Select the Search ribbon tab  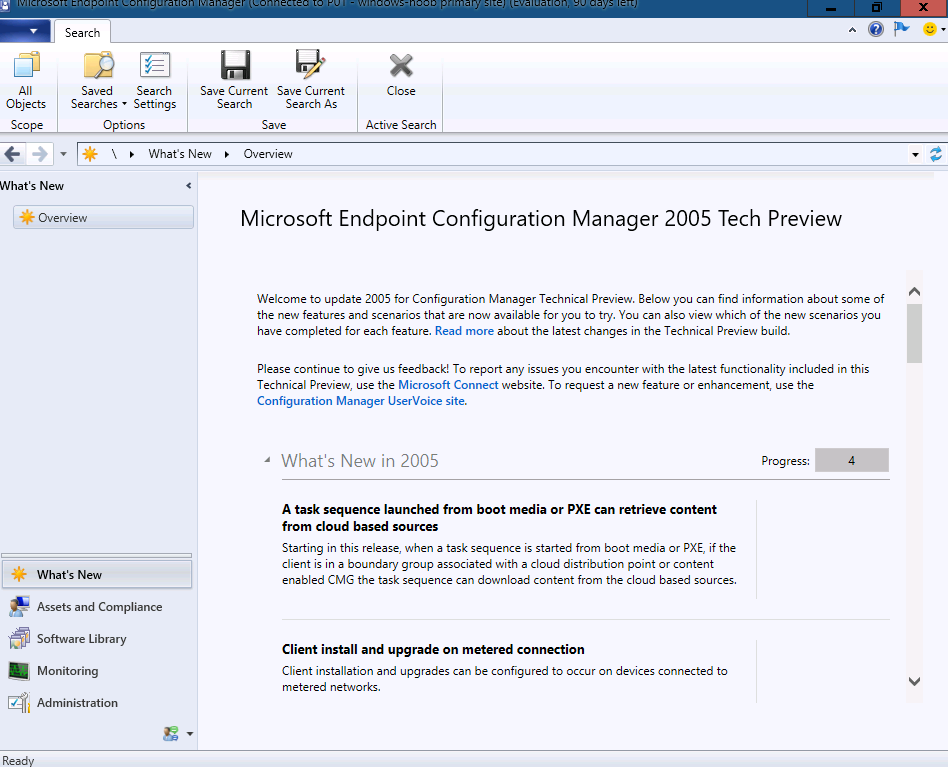82,33
